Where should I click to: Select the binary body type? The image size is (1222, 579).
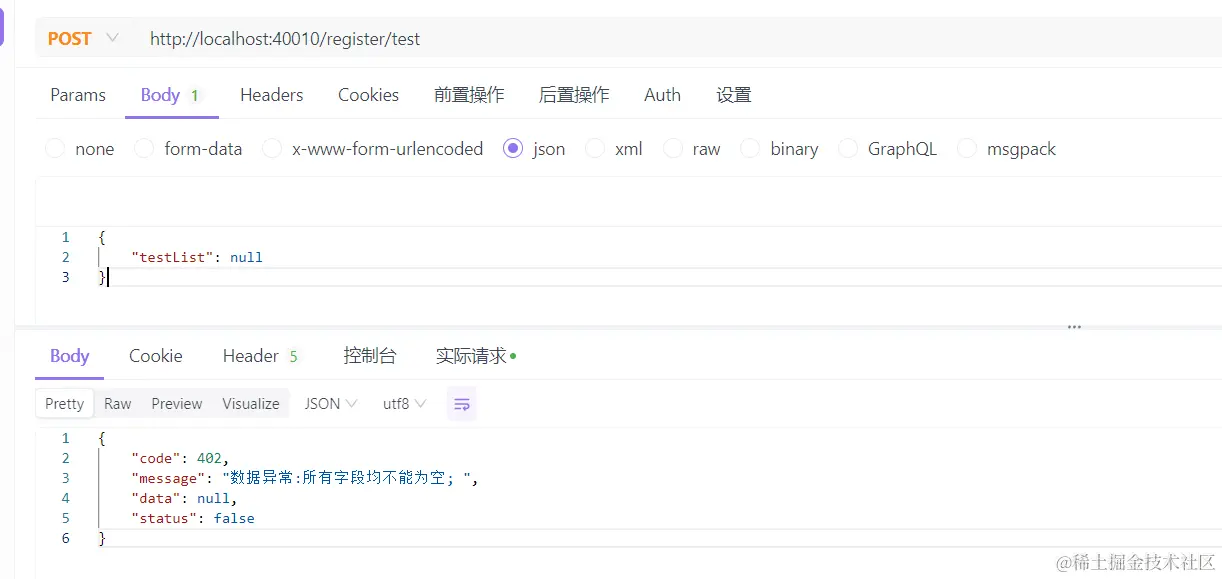coord(780,149)
